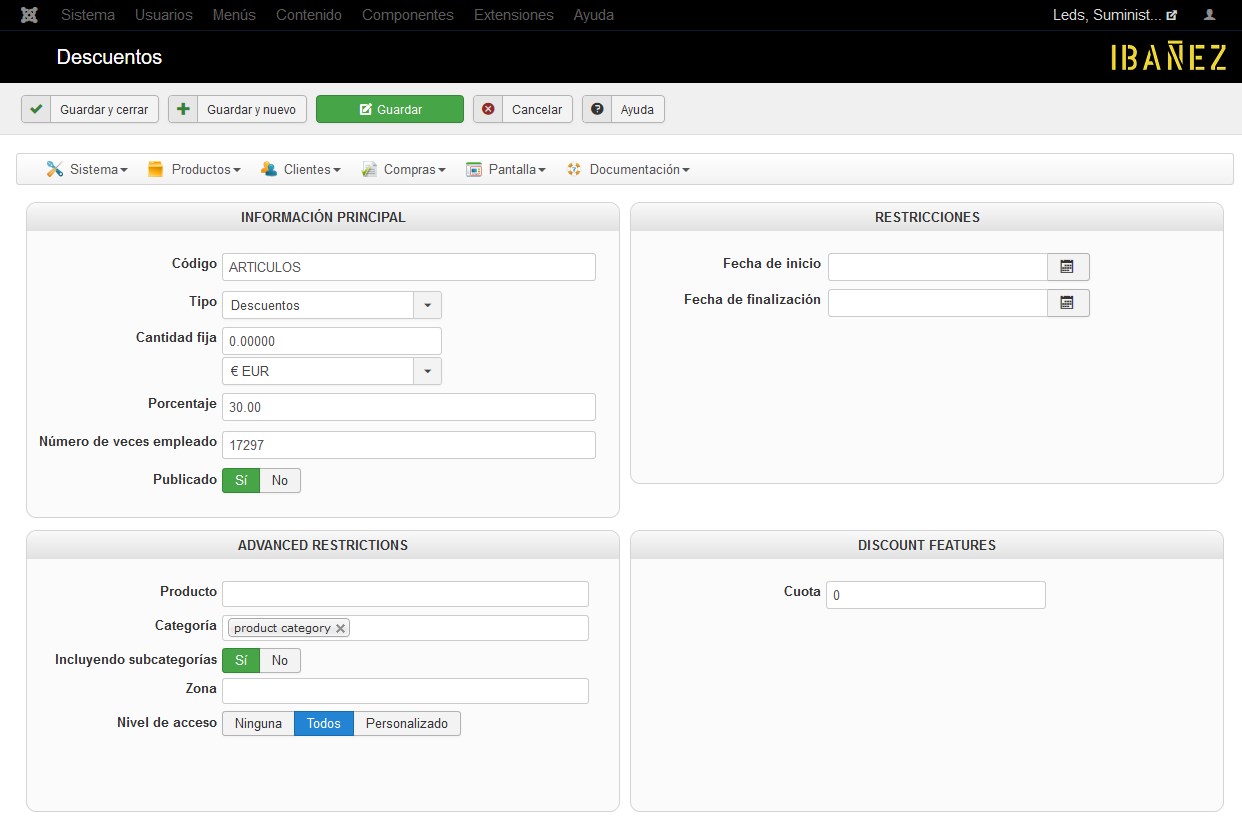1242x820 pixels.
Task: Click Guardar y cerrar button
Action: [90, 109]
